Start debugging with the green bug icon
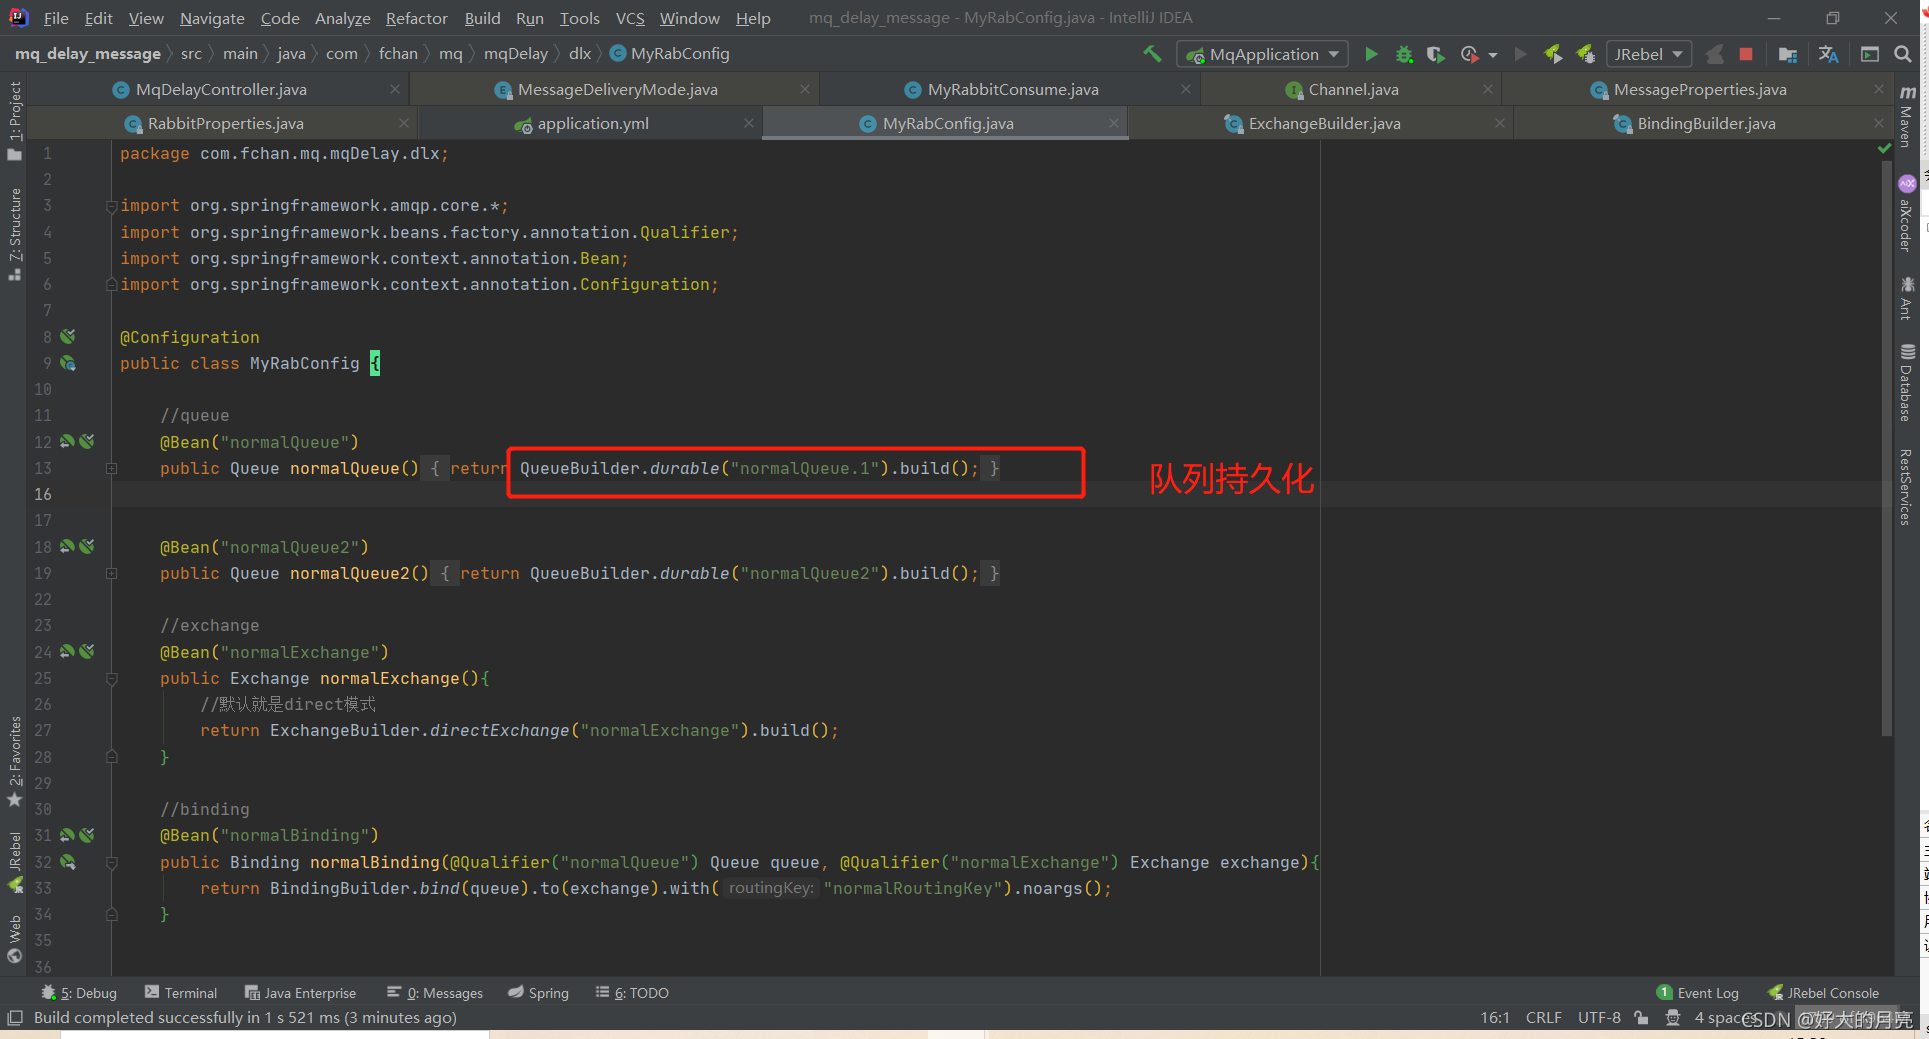Screen dimensions: 1929x1039 [x=1404, y=54]
